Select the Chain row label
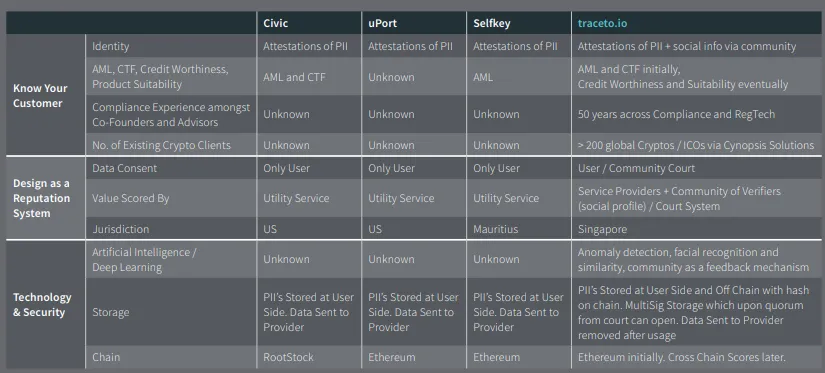 (106, 357)
